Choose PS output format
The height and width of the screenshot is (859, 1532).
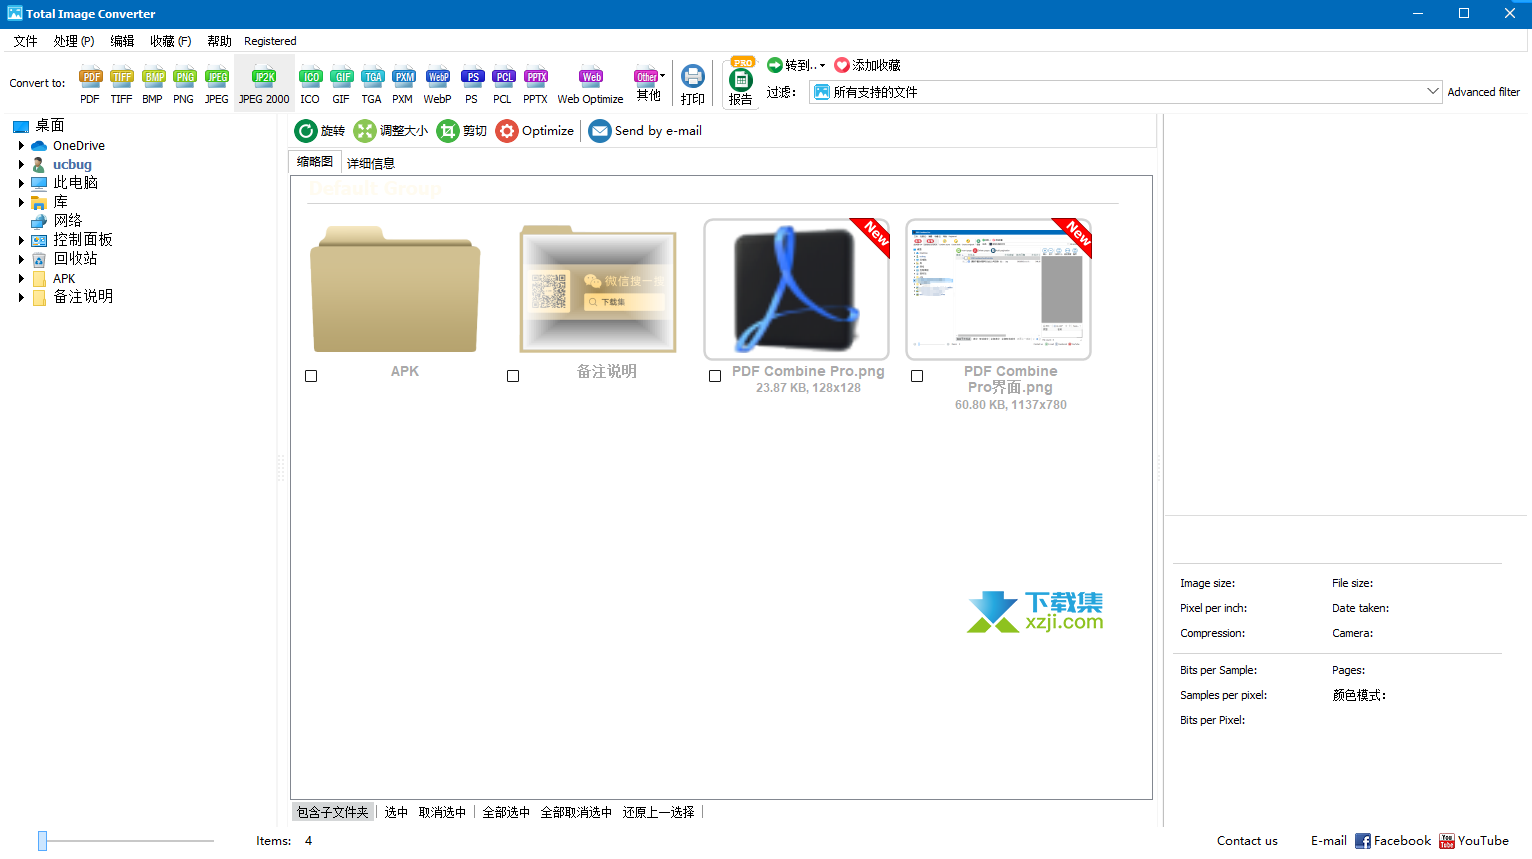pos(472,86)
